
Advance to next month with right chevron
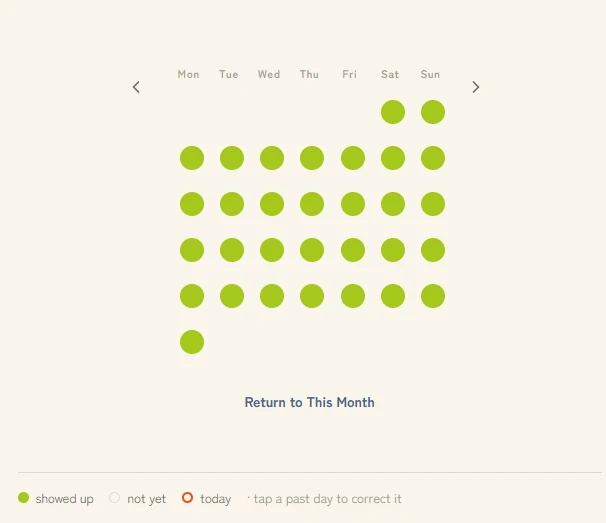point(476,87)
